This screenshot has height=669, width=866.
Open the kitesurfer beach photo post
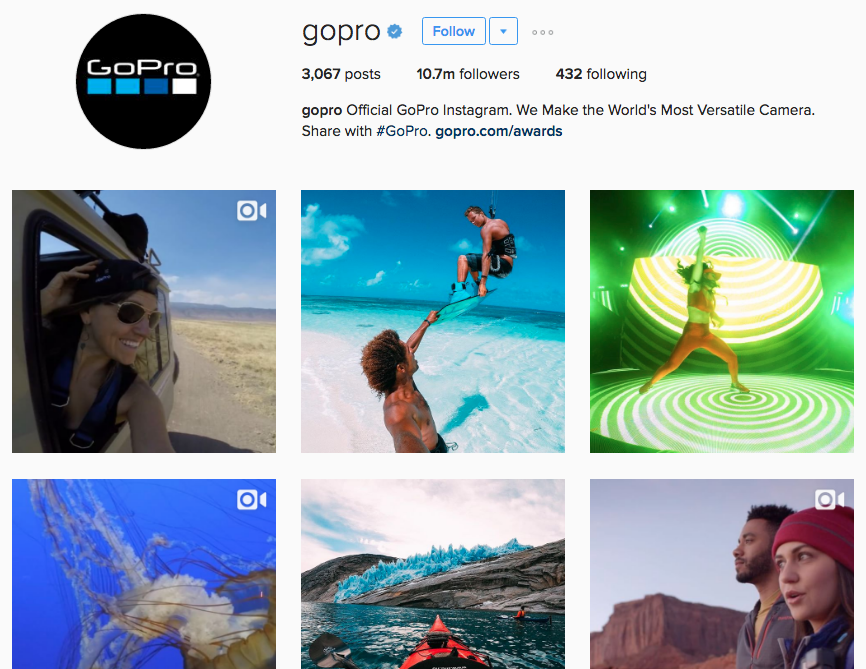click(432, 322)
